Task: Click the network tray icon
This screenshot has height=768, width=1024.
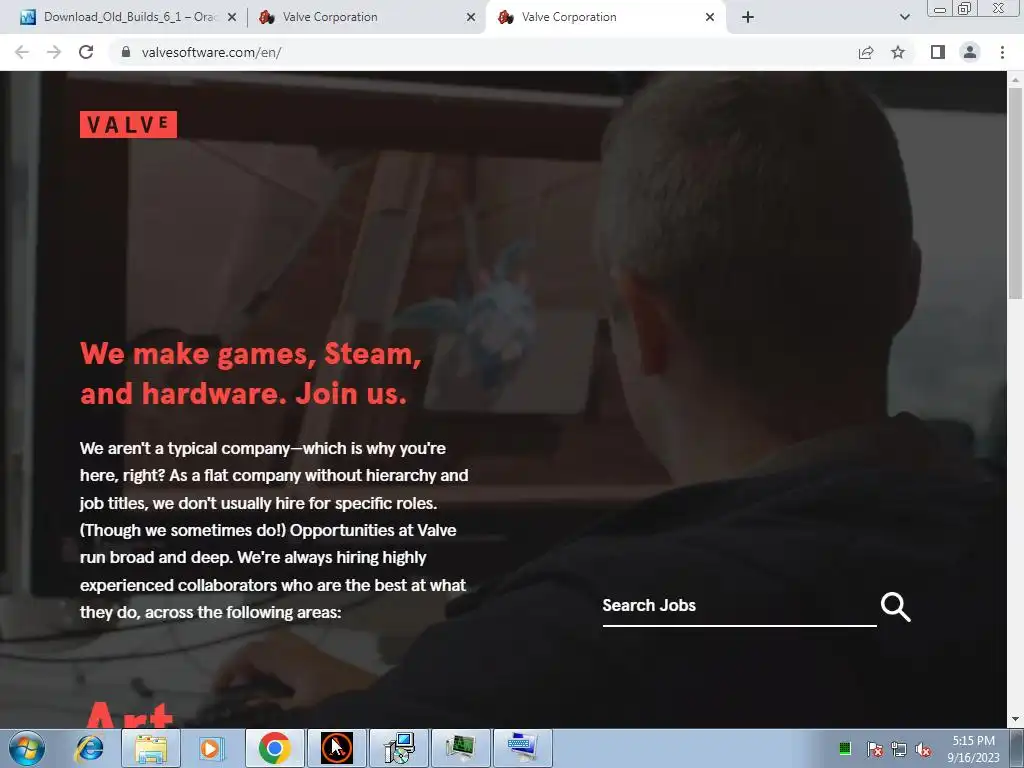Action: pos(899,749)
